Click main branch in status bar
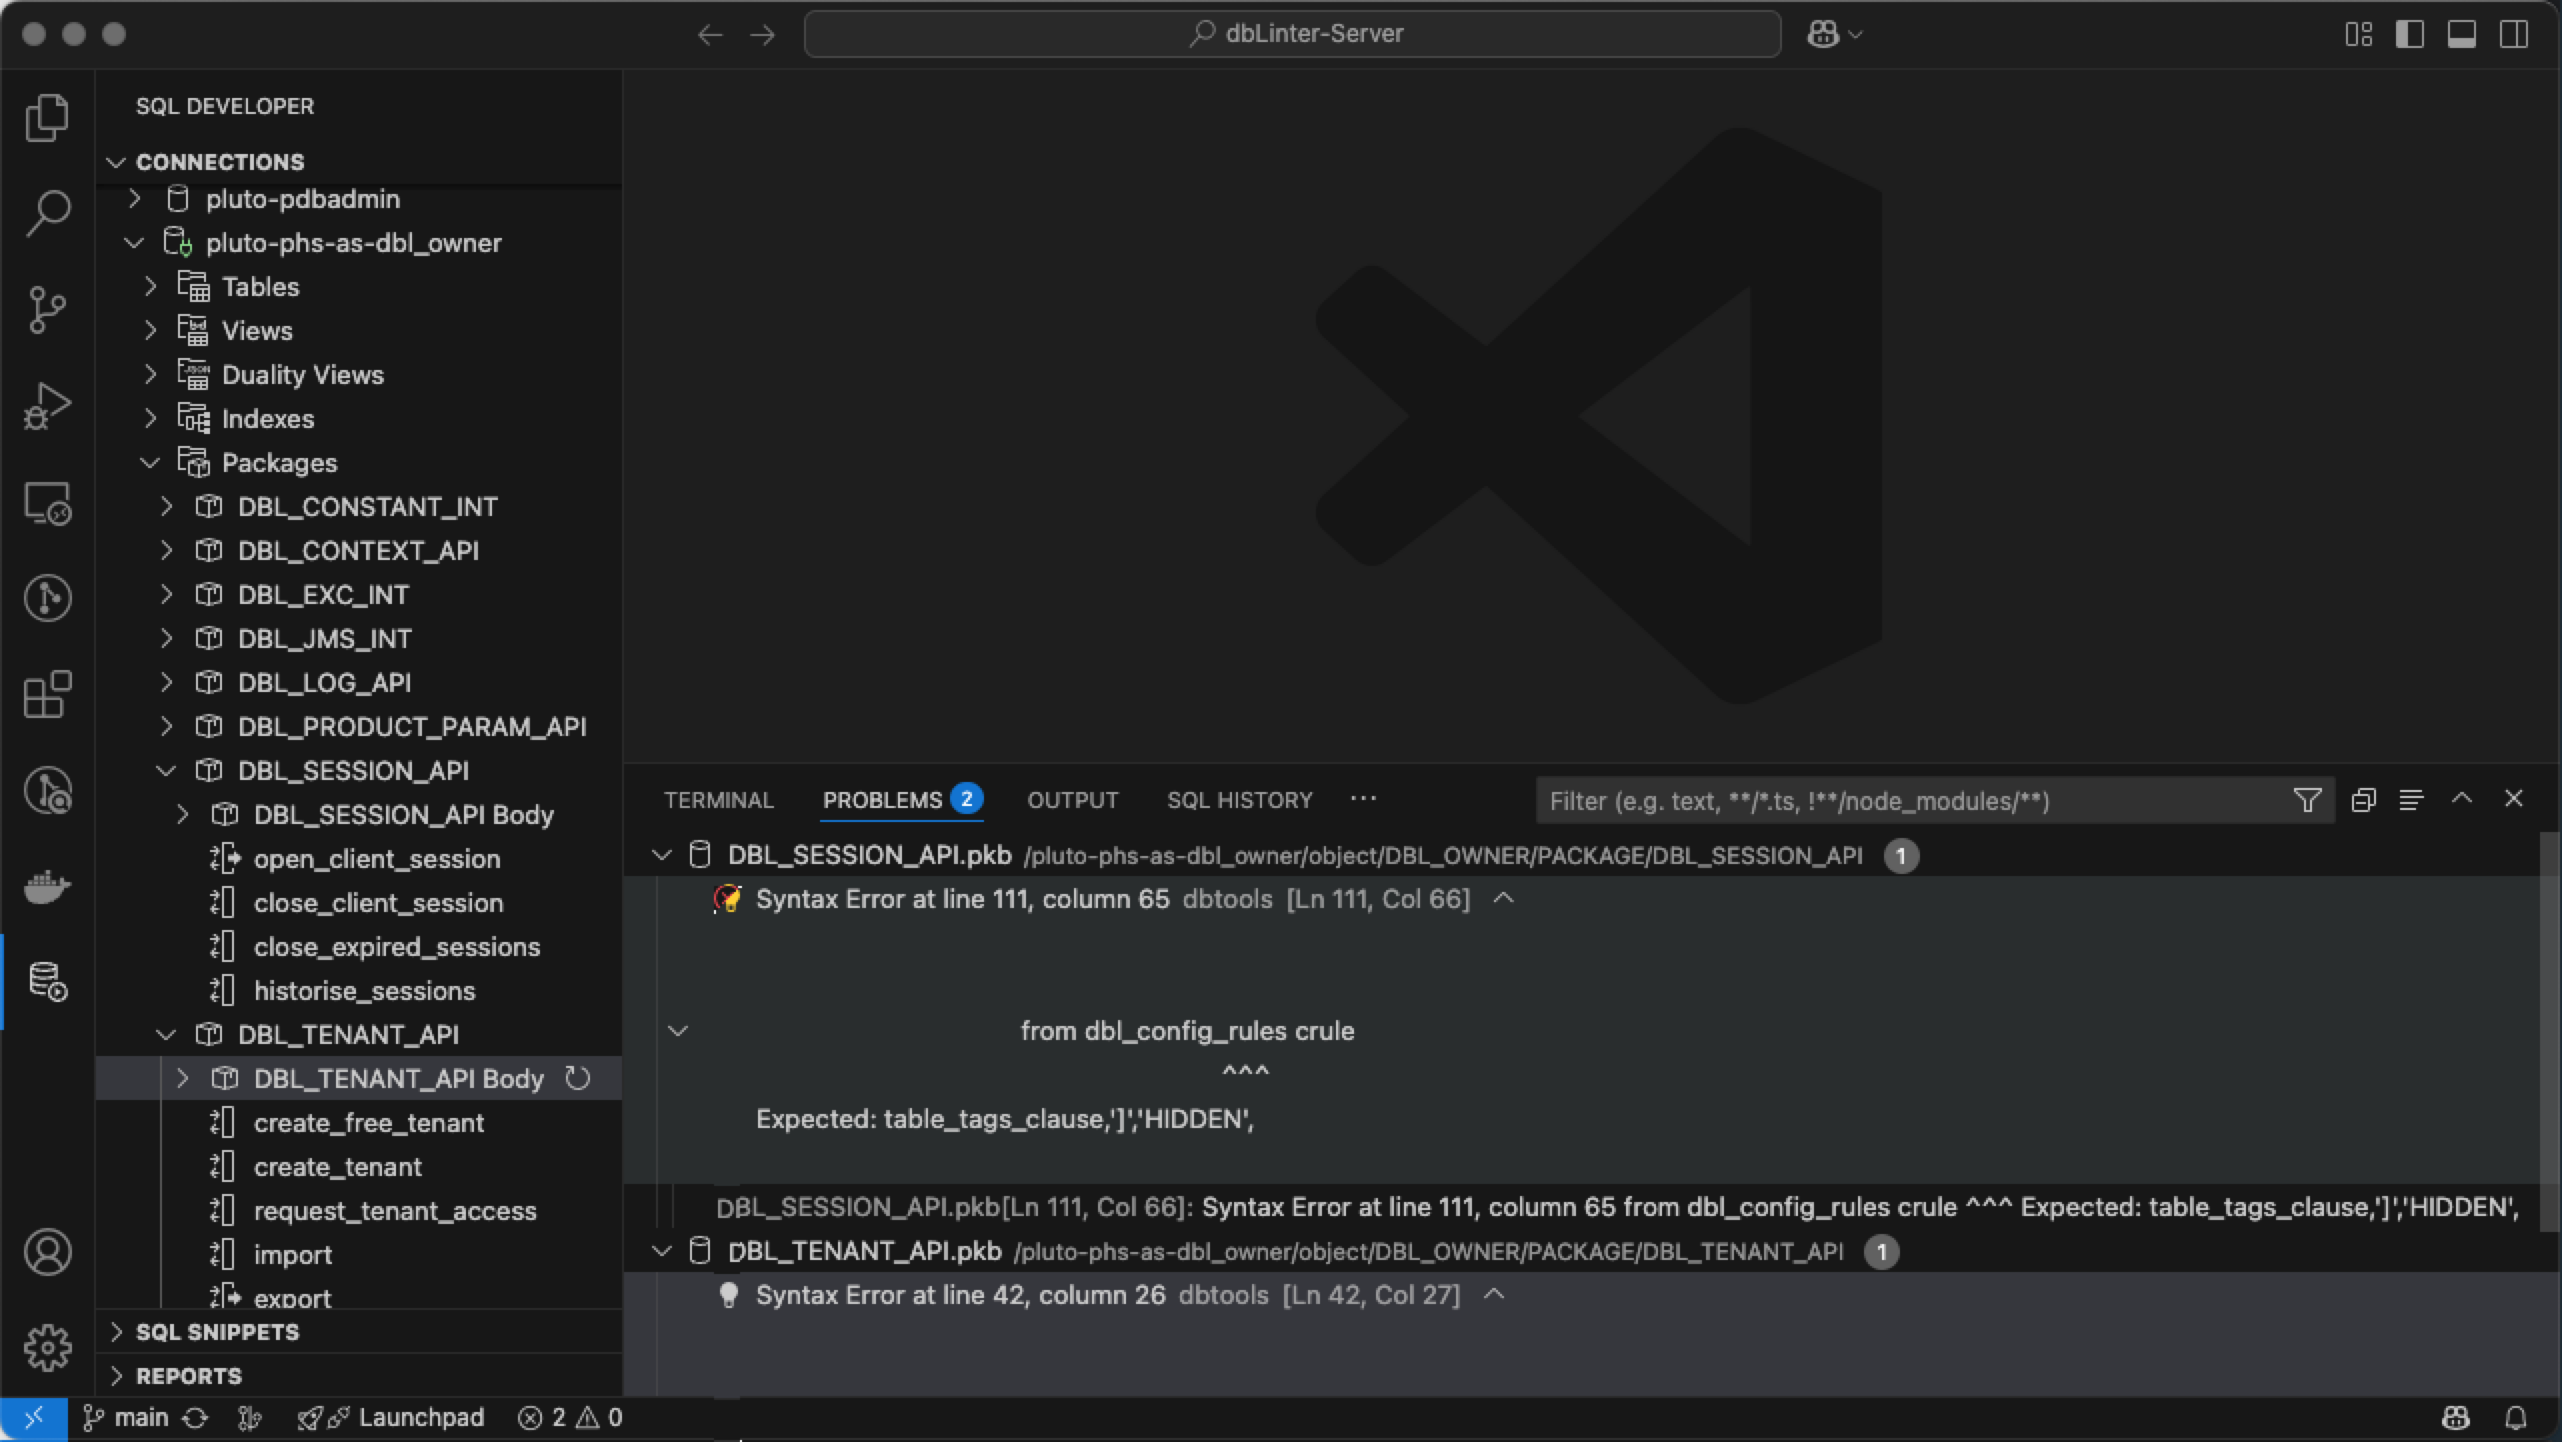The height and width of the screenshot is (1442, 2562). point(126,1418)
